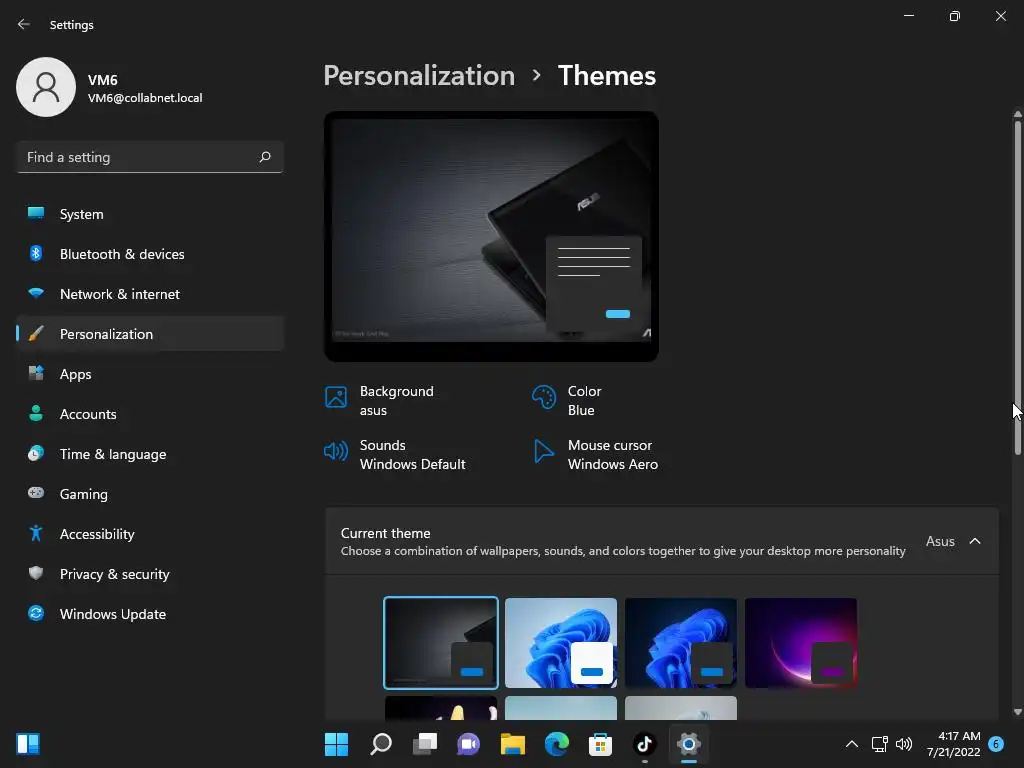The width and height of the screenshot is (1024, 768).
Task: Select the Windows light bloom theme
Action: 561,643
